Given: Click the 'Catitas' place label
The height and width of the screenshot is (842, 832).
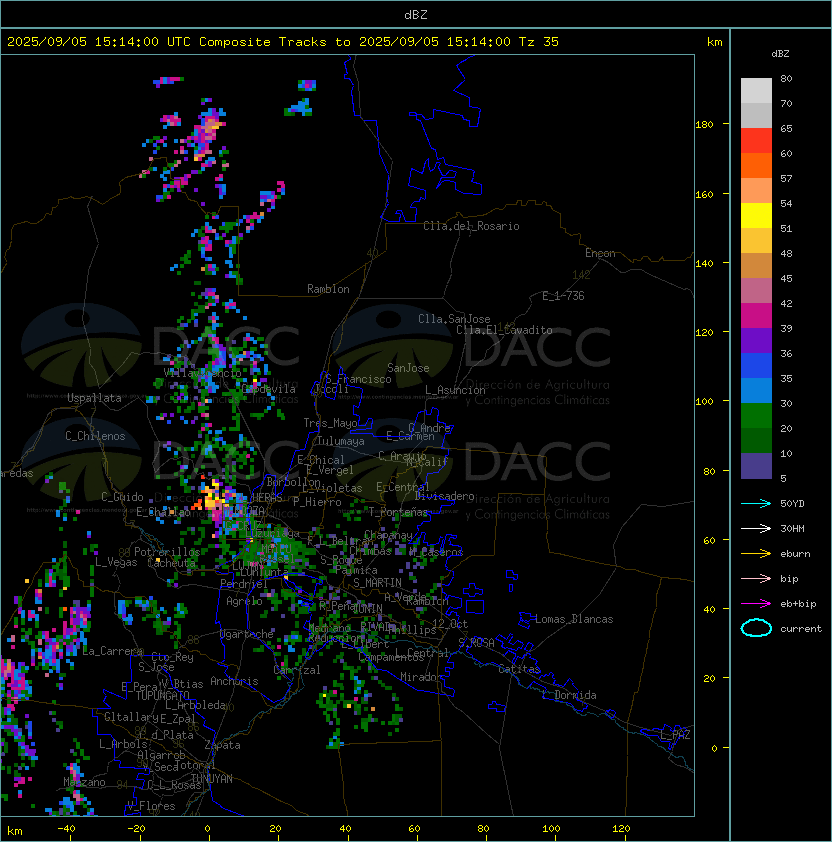Looking at the screenshot, I should point(519,669).
